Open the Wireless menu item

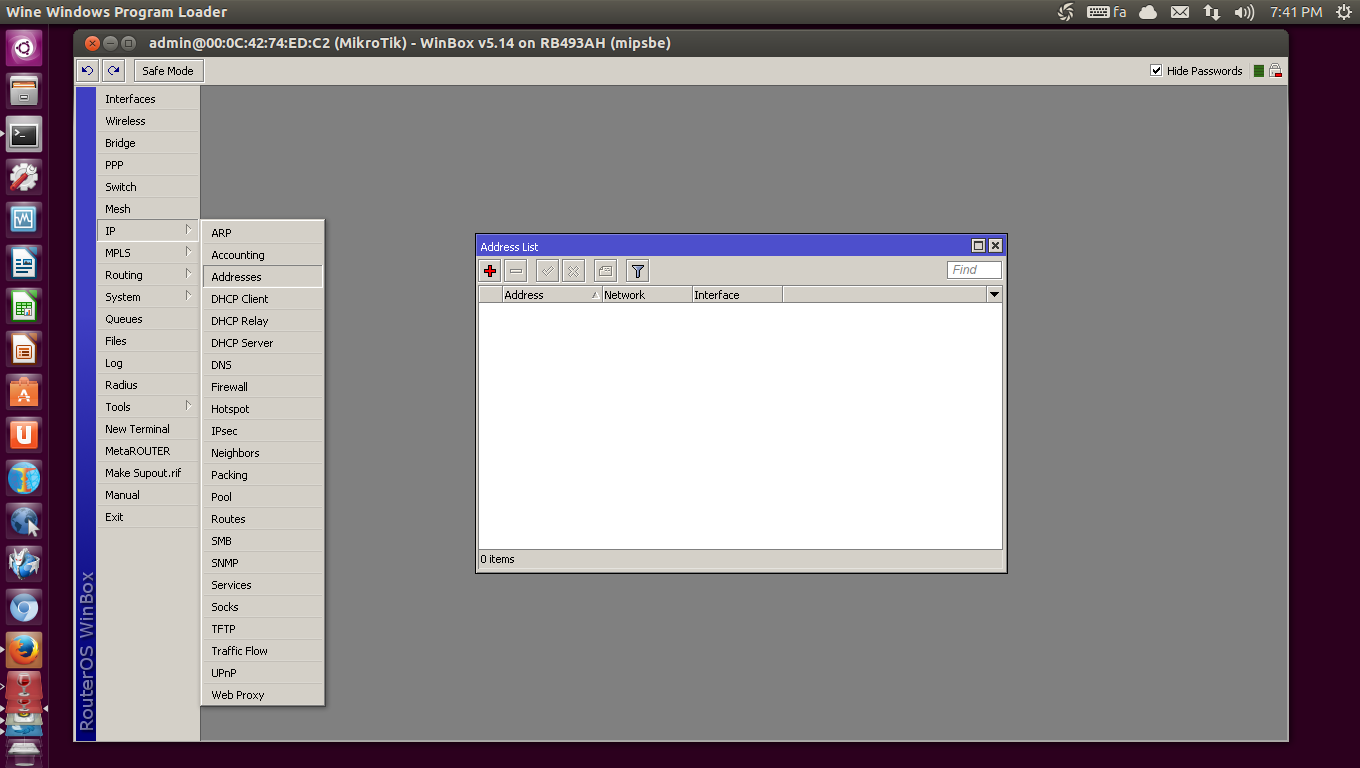click(x=148, y=121)
